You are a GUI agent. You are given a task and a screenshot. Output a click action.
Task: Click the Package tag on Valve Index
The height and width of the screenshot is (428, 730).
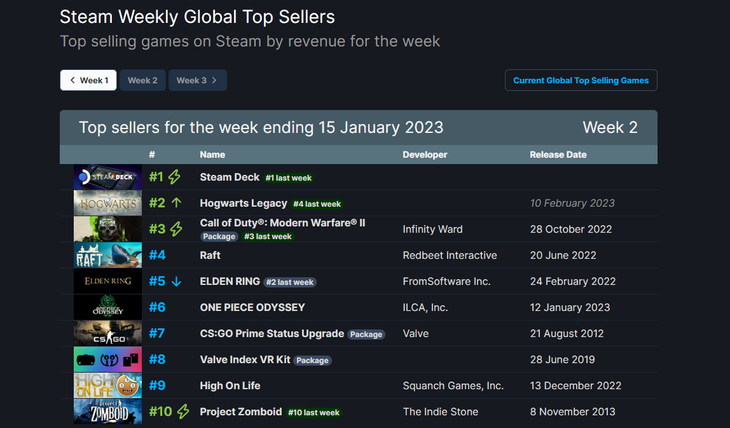(312, 360)
